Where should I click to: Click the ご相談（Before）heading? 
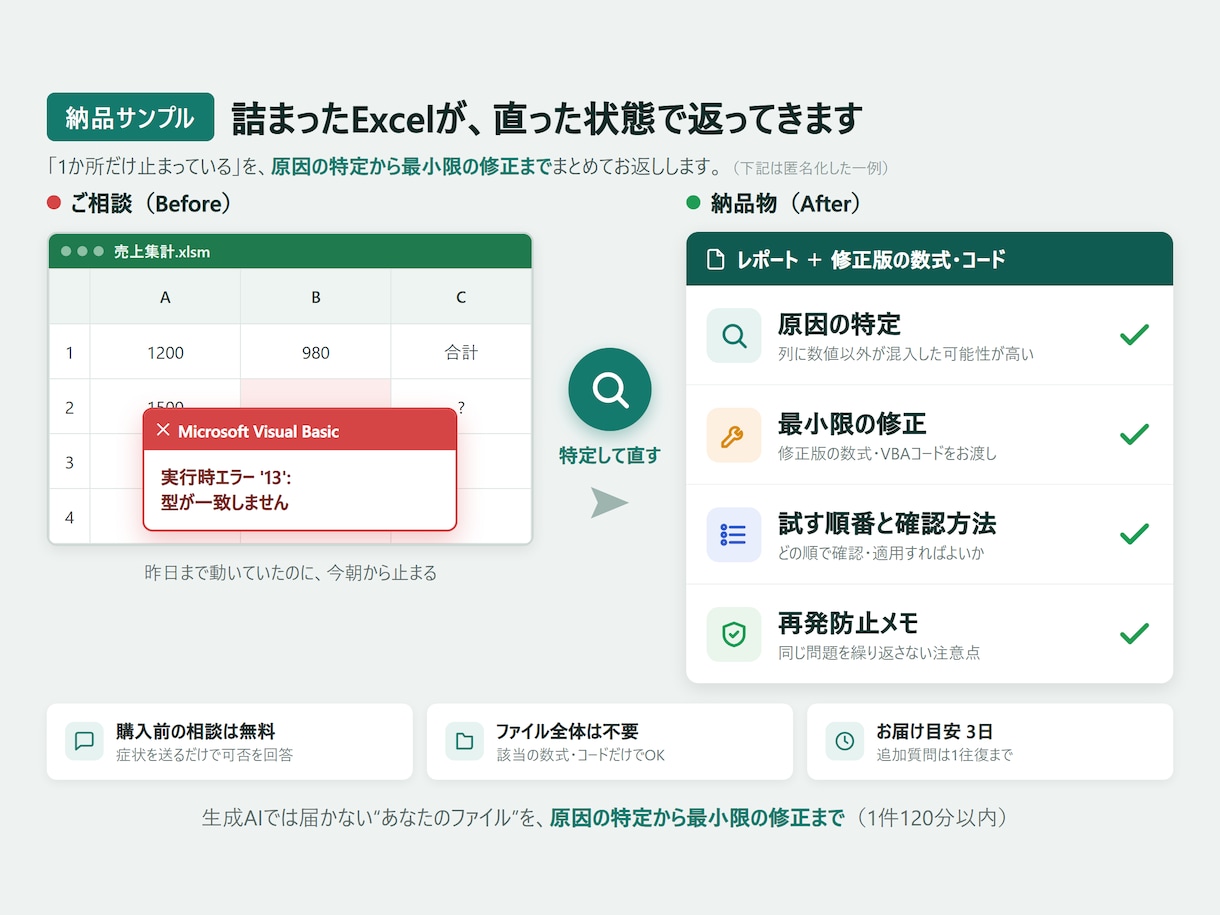(x=151, y=204)
